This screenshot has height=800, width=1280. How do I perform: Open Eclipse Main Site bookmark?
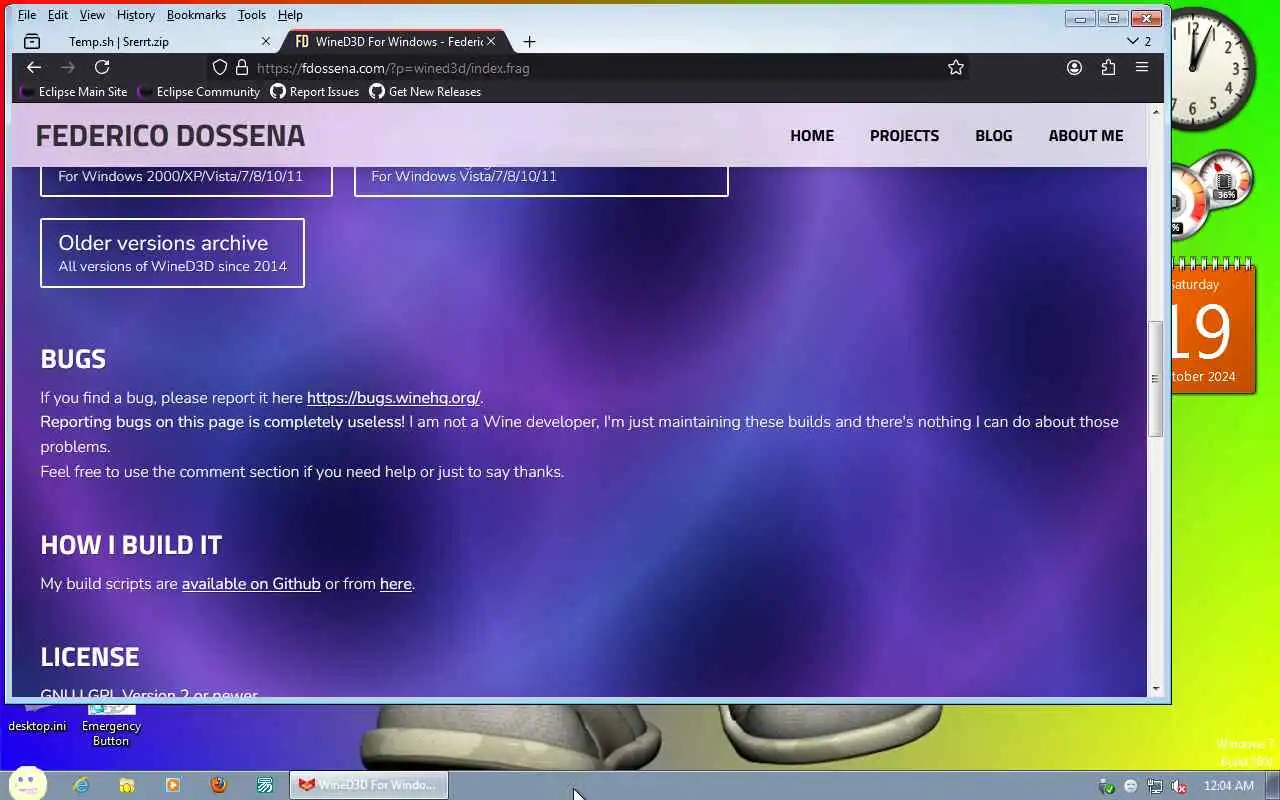point(73,91)
